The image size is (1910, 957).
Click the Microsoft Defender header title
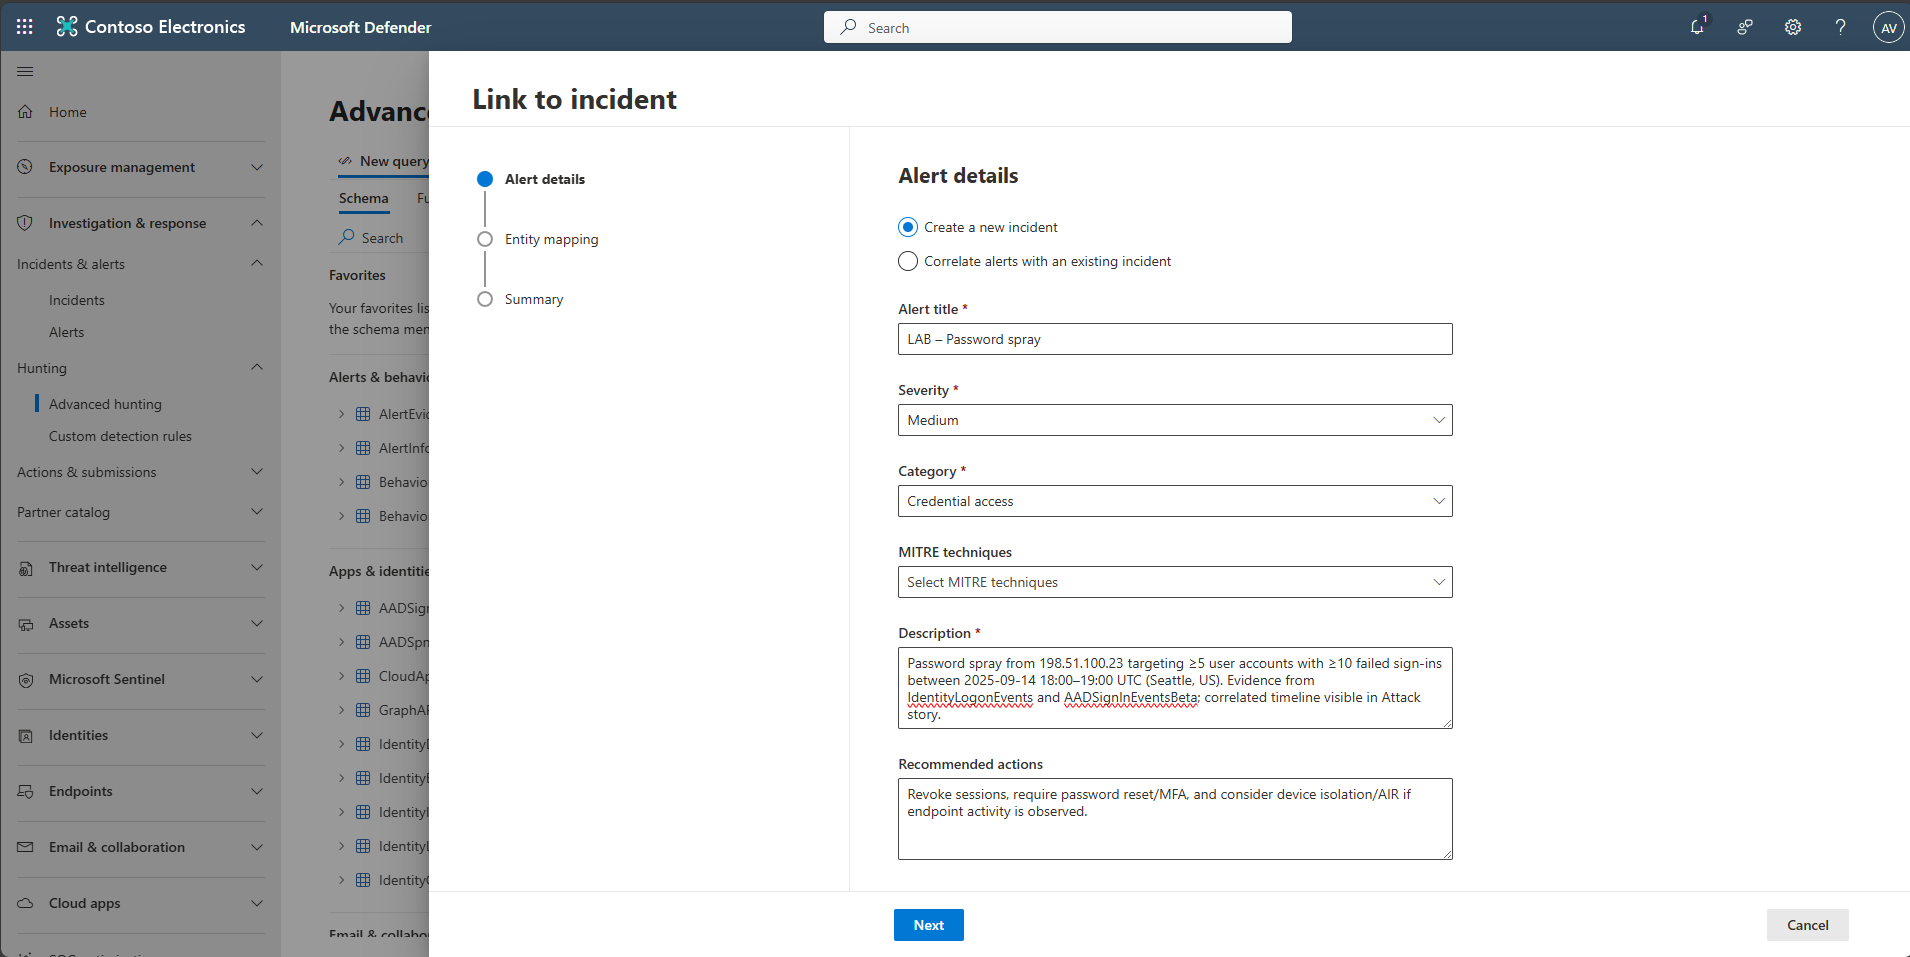(360, 27)
